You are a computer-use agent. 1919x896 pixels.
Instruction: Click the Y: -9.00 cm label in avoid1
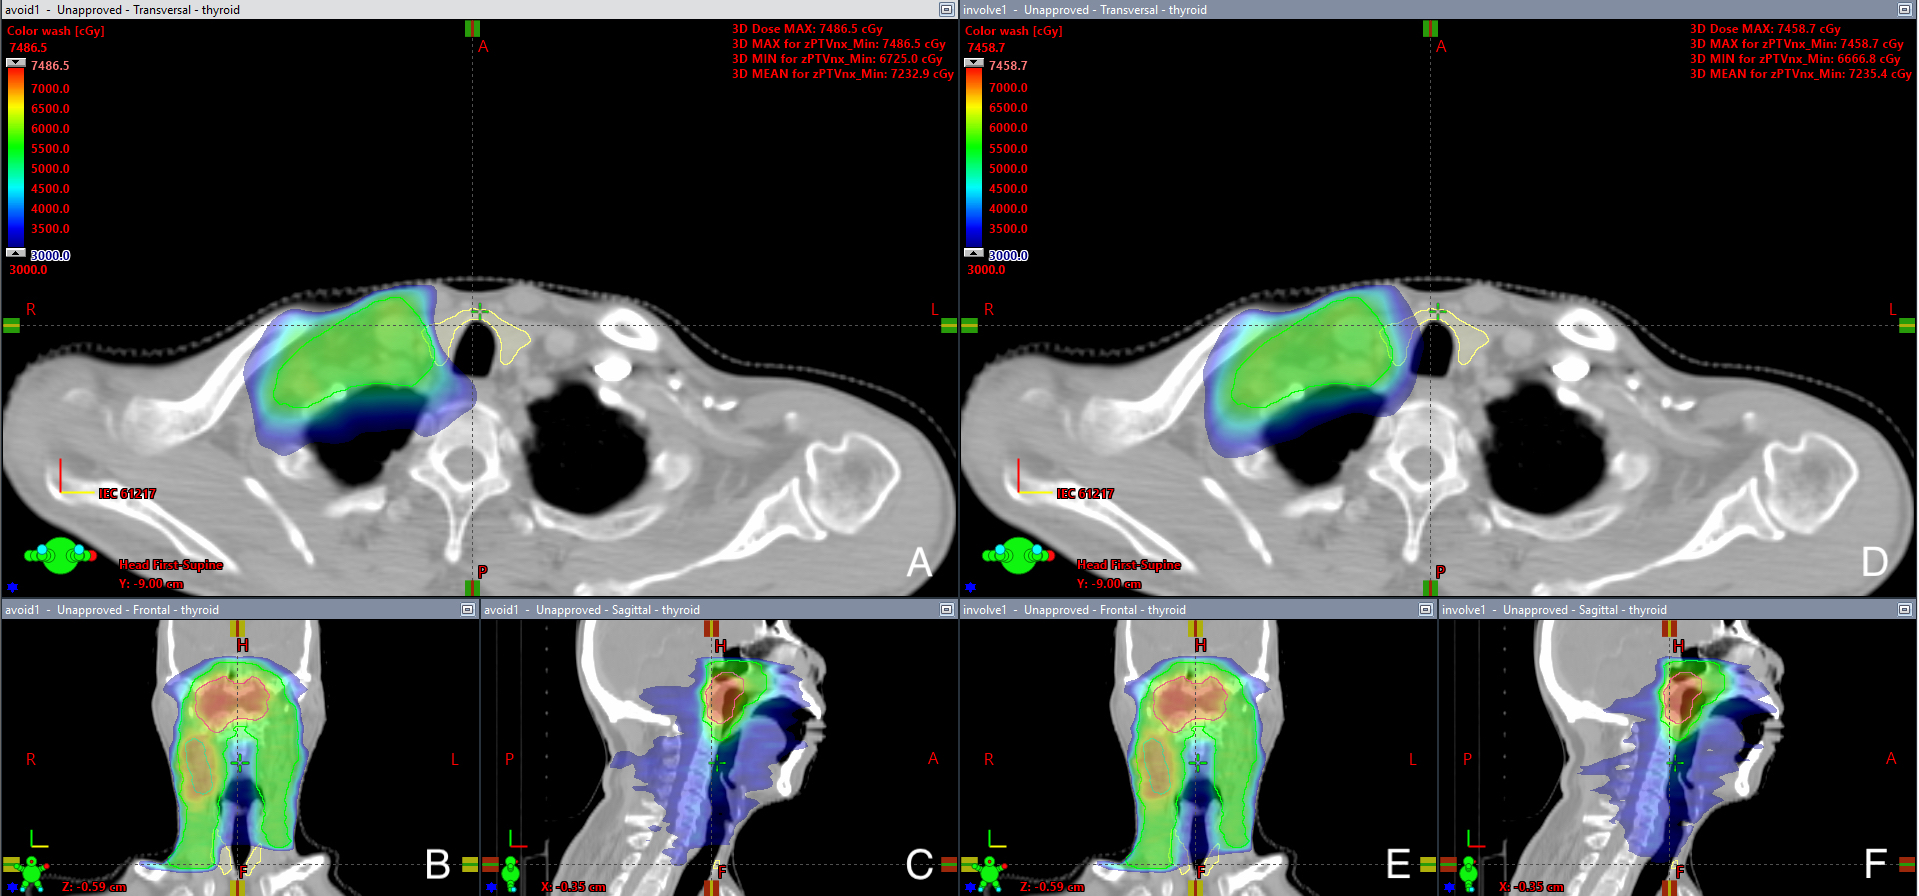151,583
